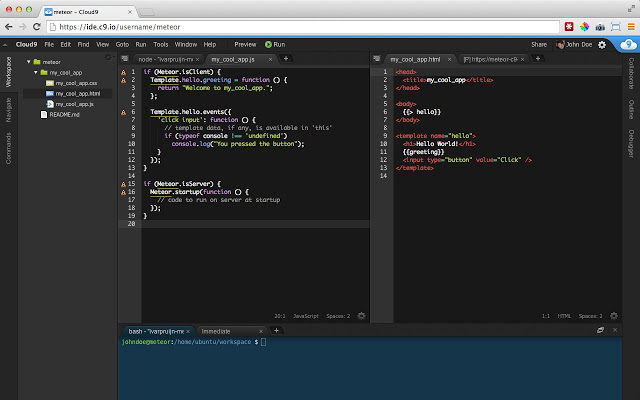Toggle the Navigate side panel
Screen dimensions: 640x400
[9, 110]
